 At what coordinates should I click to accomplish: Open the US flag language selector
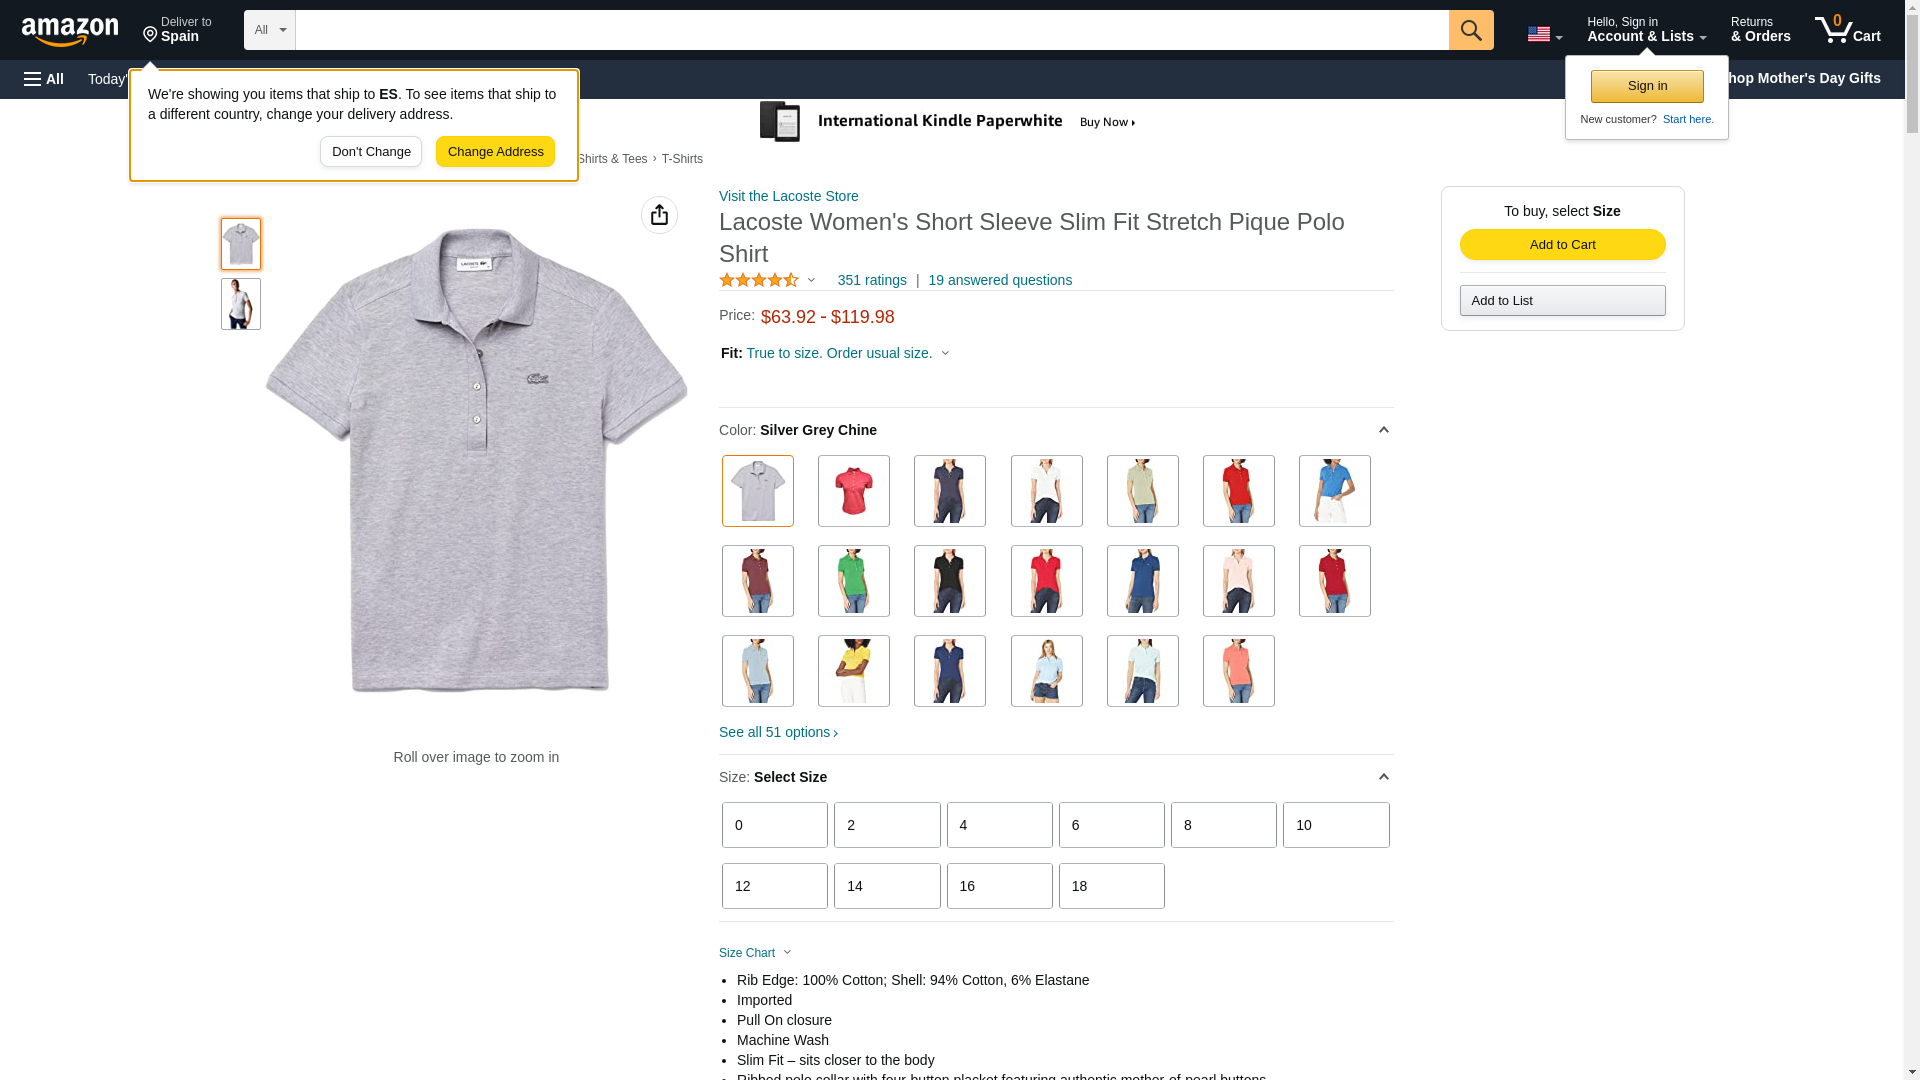click(1544, 34)
